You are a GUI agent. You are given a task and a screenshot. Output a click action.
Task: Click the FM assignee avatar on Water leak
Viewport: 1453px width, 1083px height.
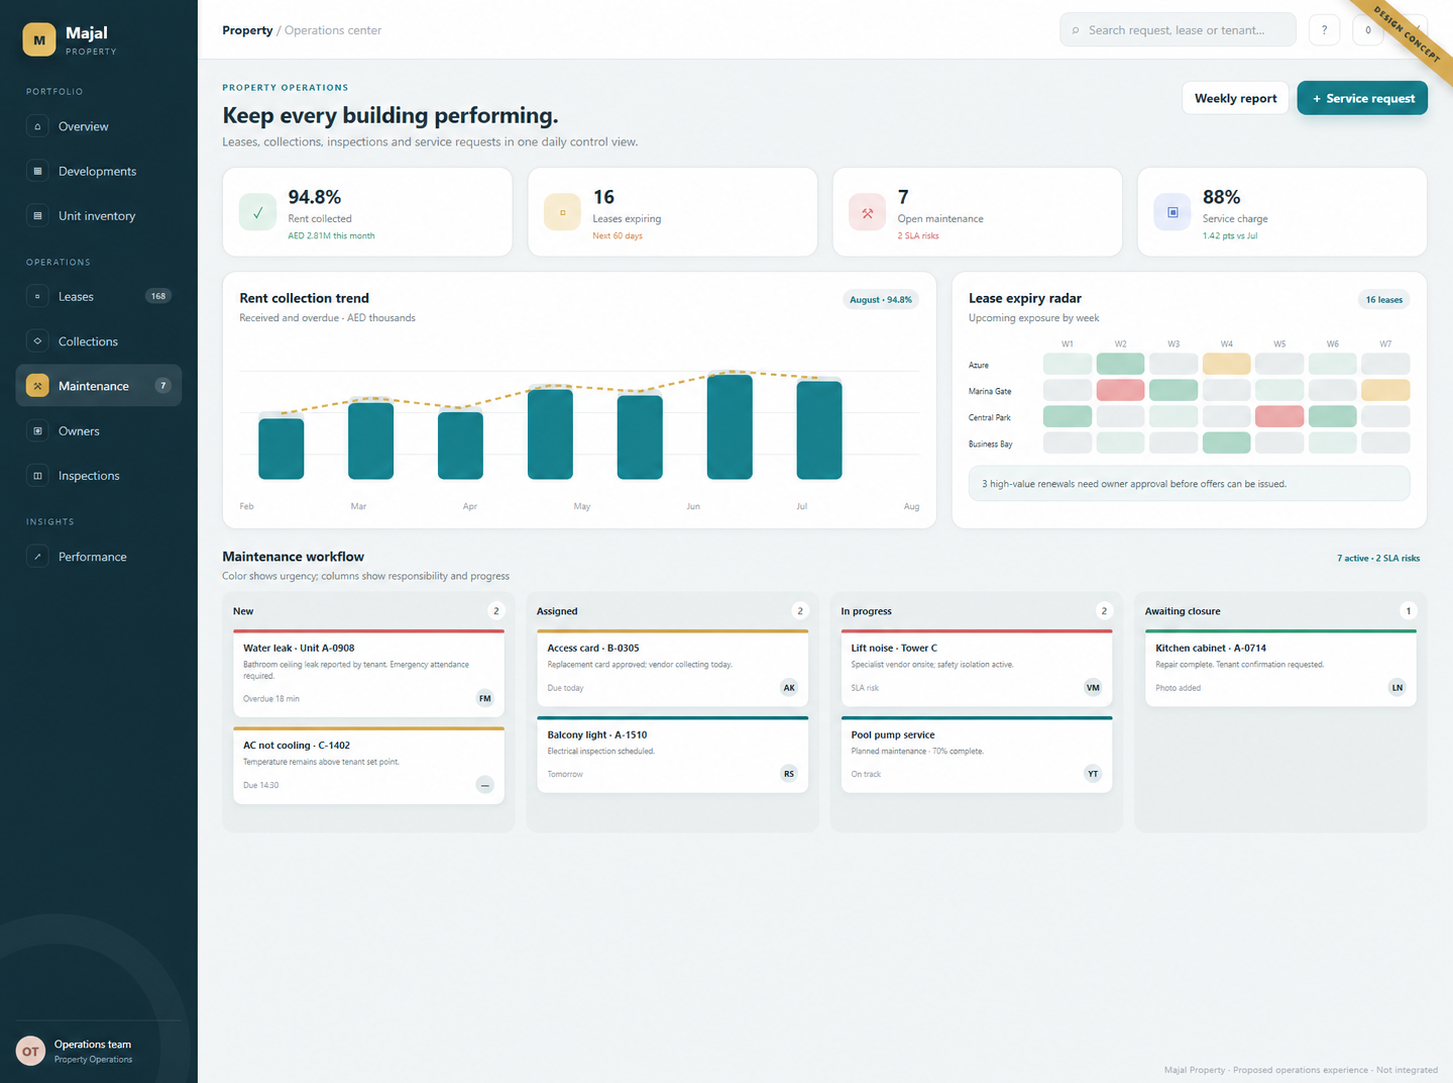point(485,699)
